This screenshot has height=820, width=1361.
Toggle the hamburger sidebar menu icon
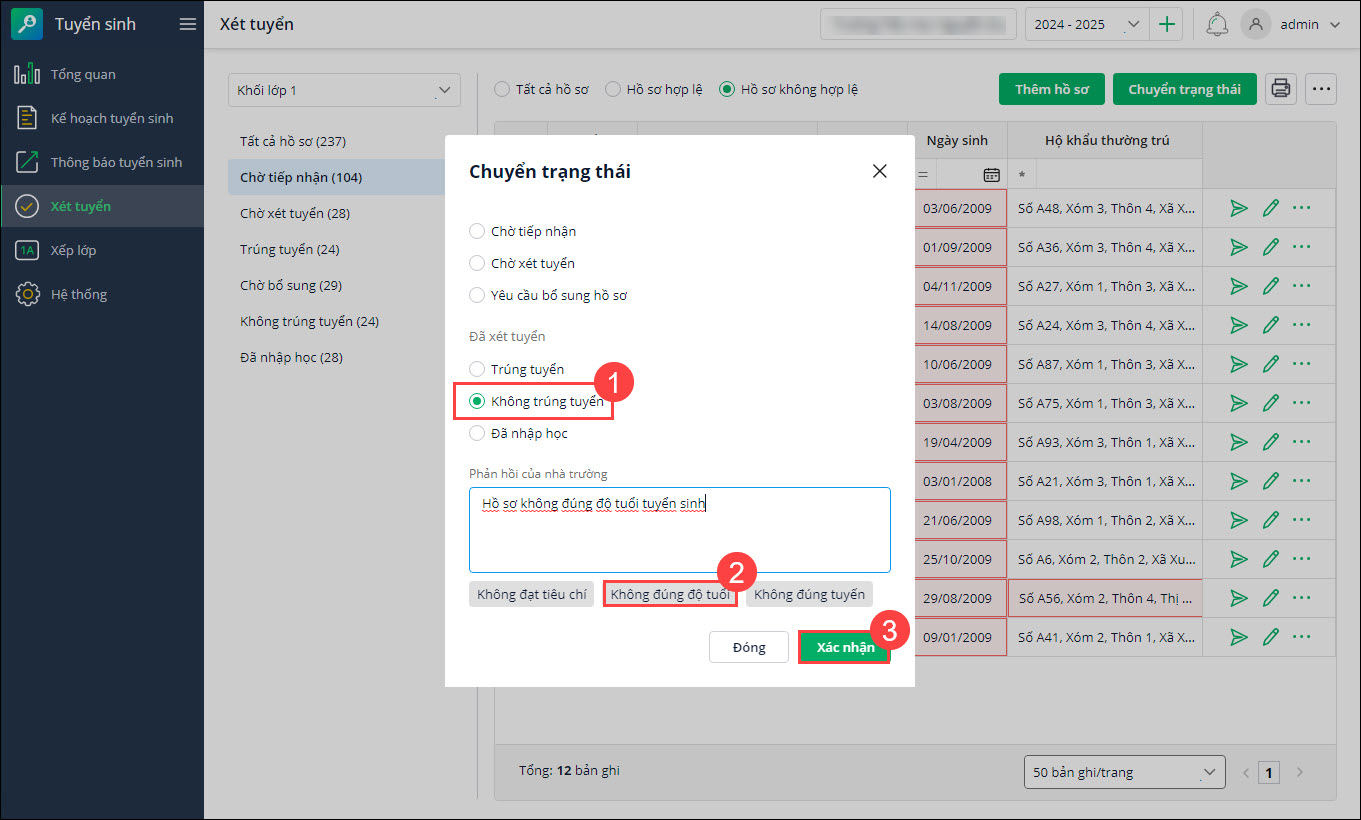click(x=188, y=24)
